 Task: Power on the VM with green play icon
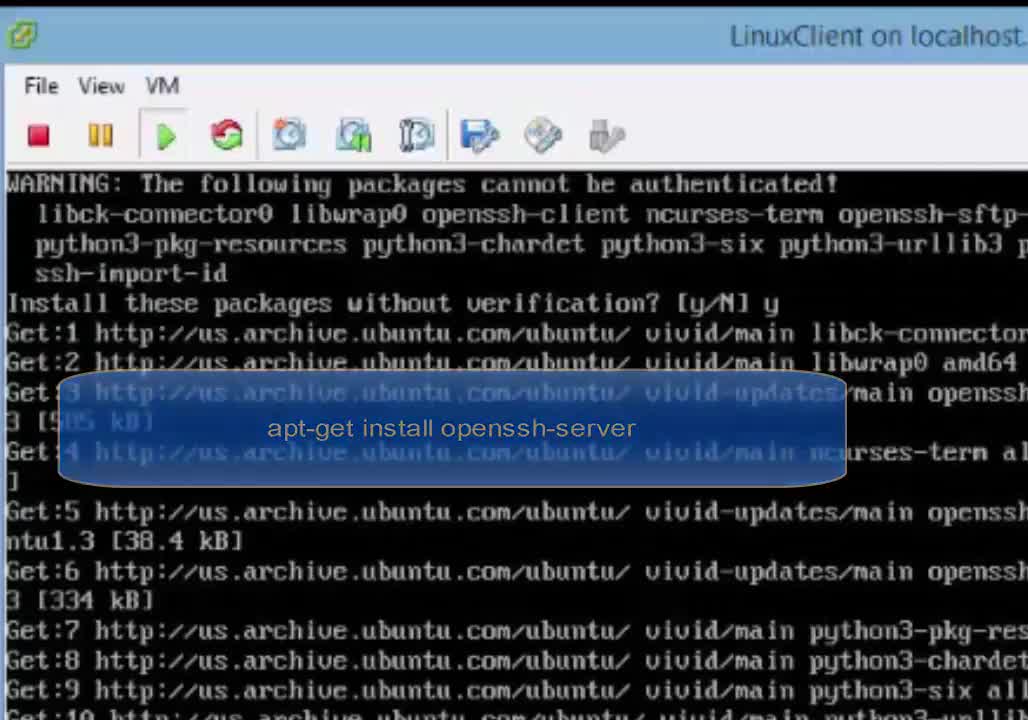pyautogui.click(x=166, y=136)
